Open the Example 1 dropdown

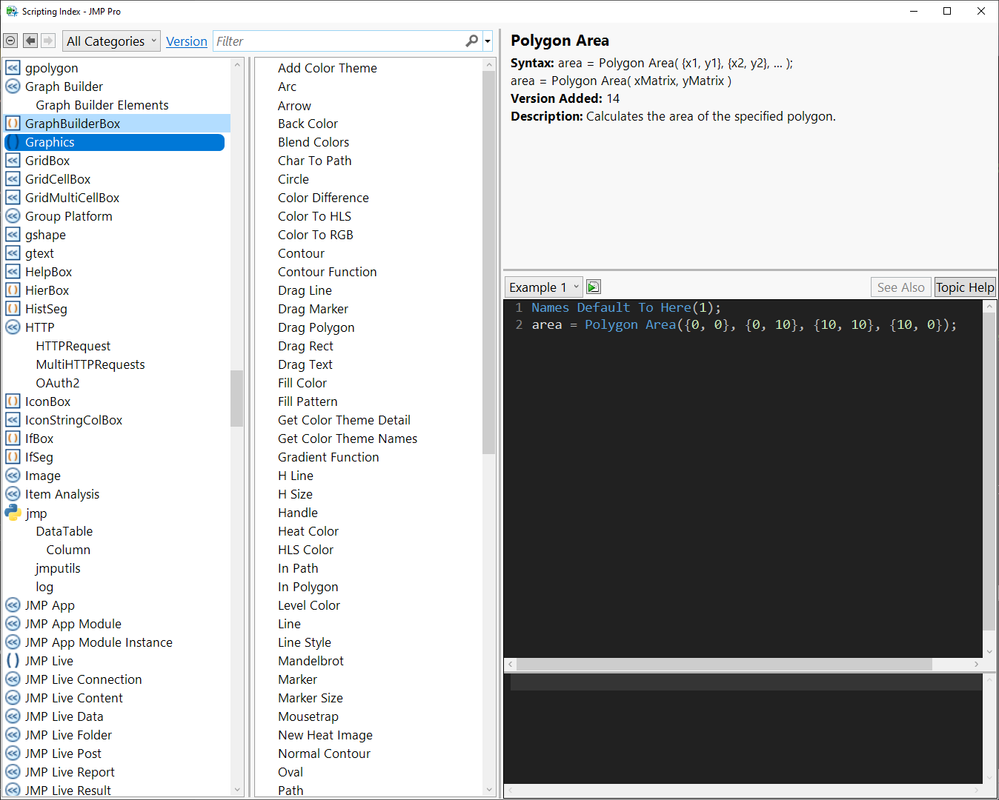(x=543, y=286)
